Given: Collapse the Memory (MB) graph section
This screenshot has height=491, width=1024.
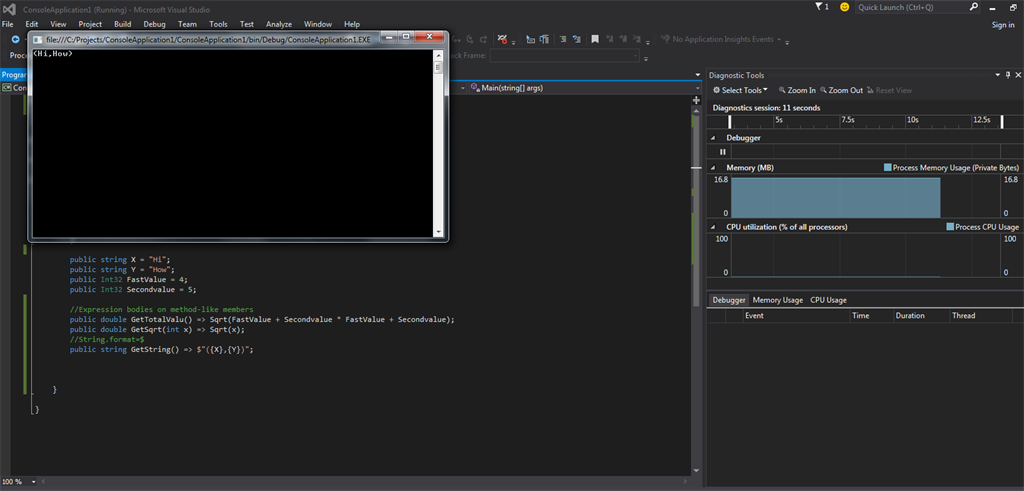Looking at the screenshot, I should click(712, 167).
